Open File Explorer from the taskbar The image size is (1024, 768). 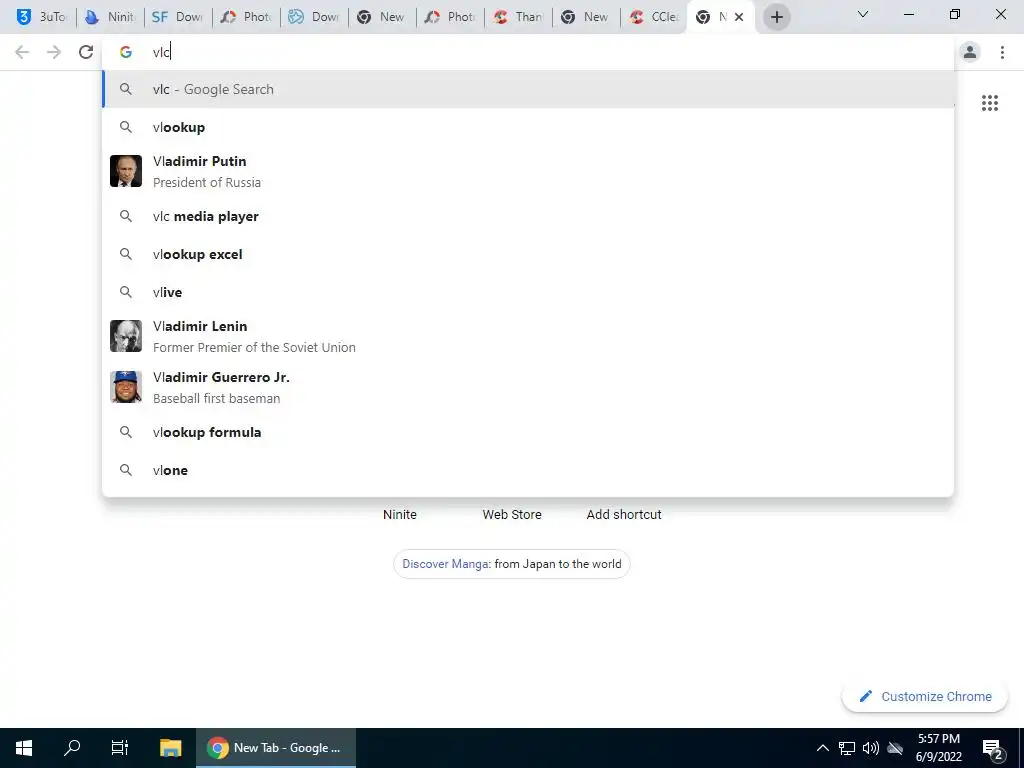point(170,748)
